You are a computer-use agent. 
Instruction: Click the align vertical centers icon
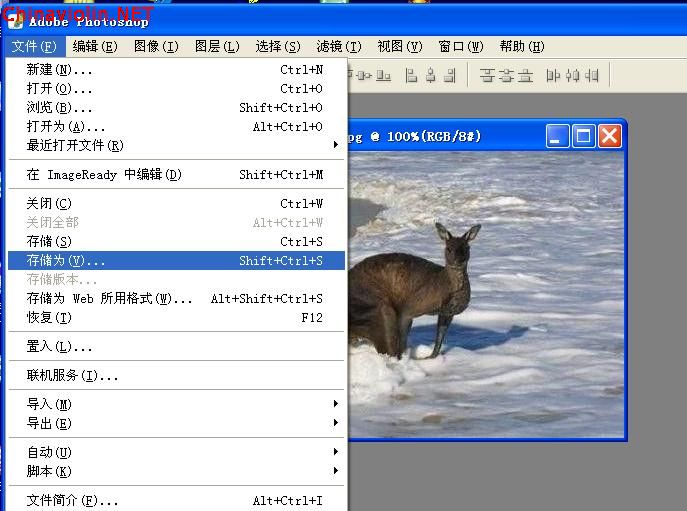pos(364,76)
